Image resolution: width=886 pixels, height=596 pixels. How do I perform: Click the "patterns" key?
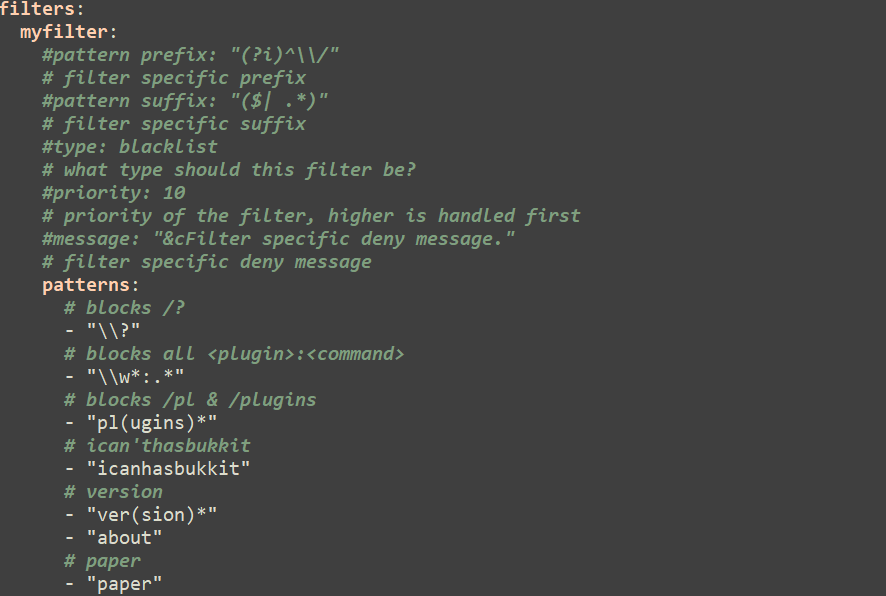(x=85, y=285)
